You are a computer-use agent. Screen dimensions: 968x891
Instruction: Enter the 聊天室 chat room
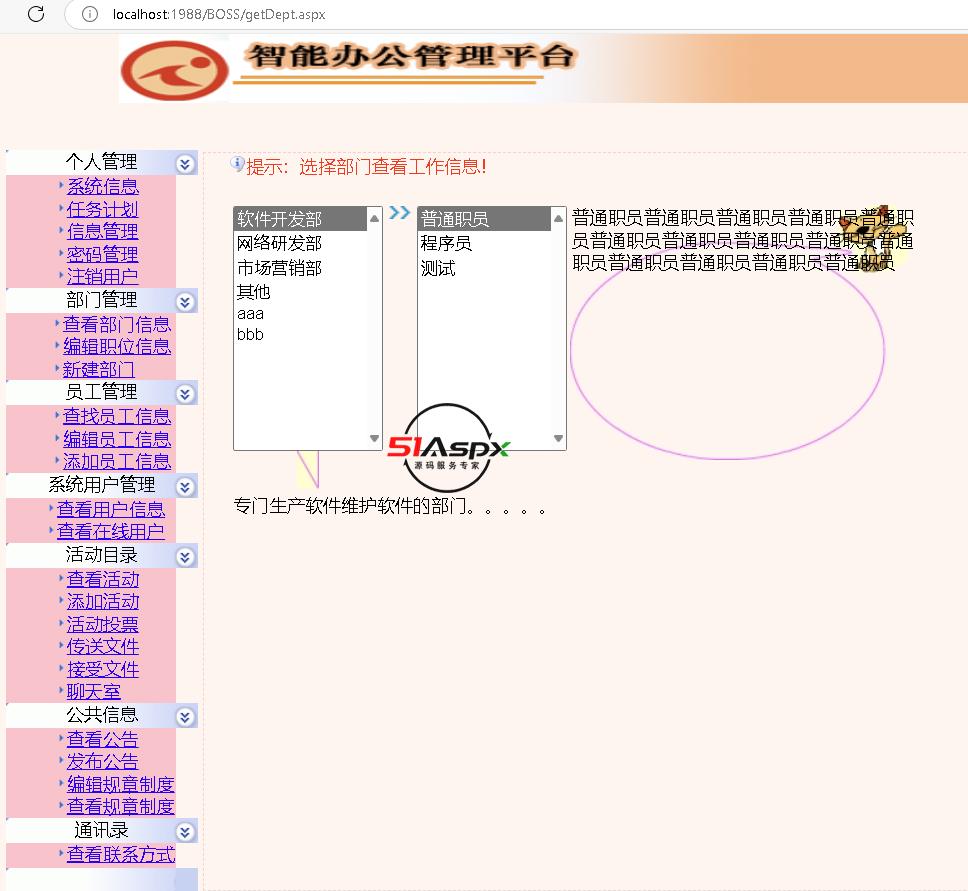pos(94,692)
